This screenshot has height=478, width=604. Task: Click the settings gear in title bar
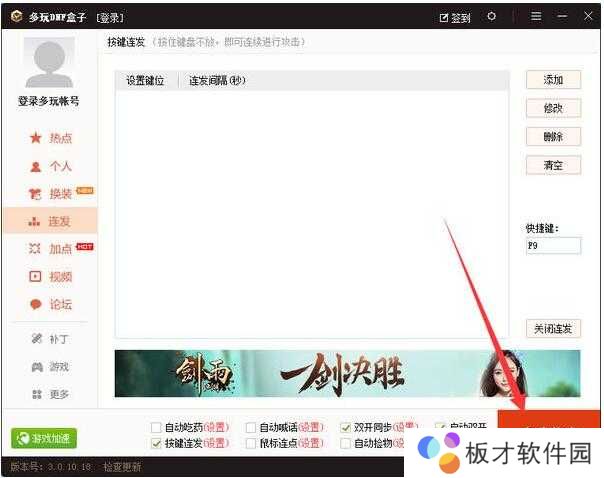(491, 17)
